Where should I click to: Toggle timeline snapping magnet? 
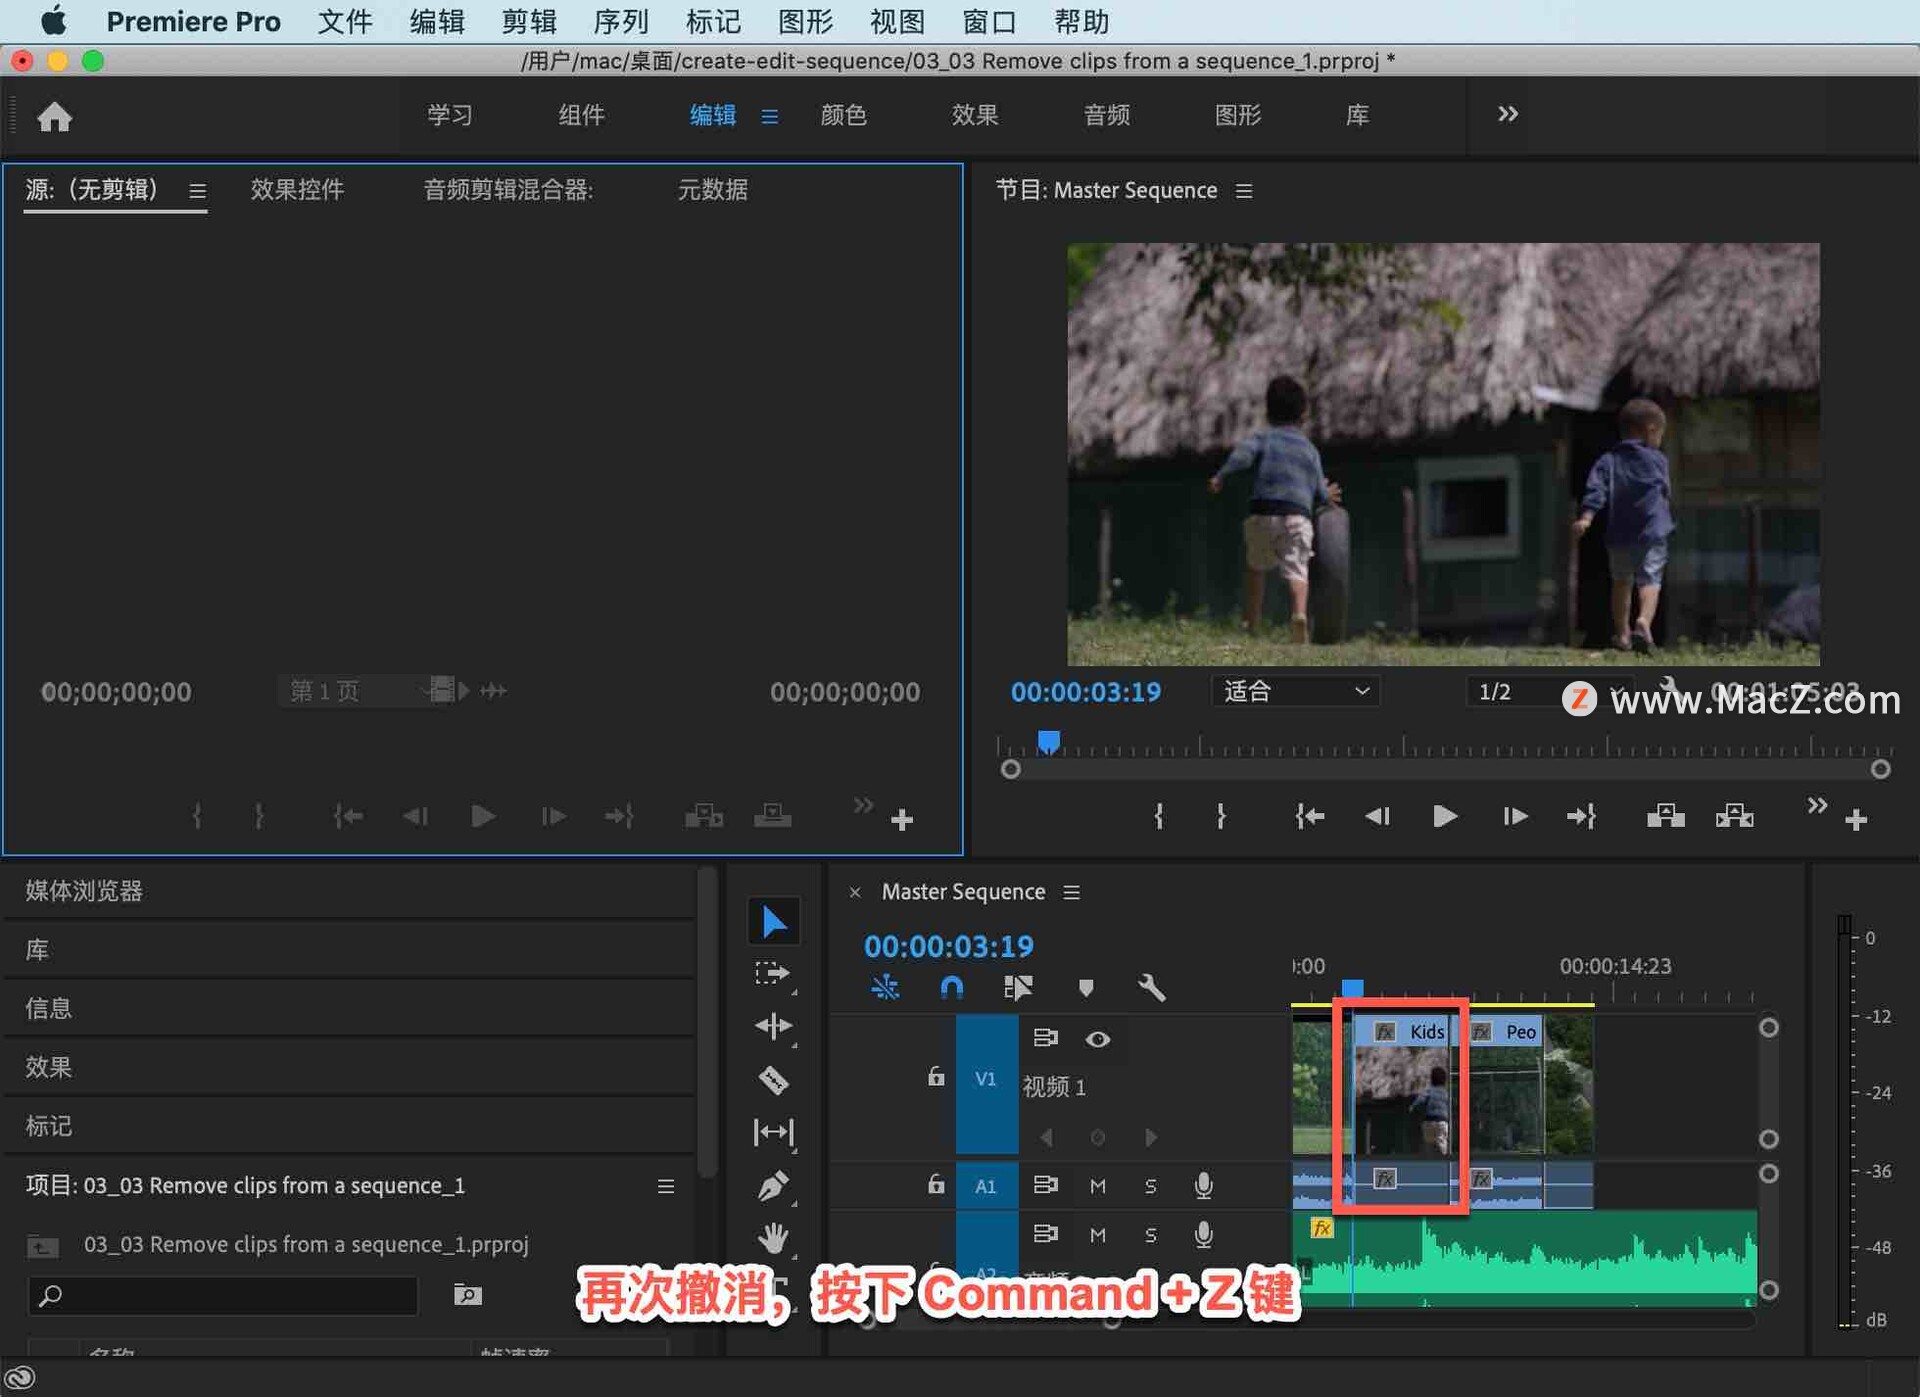[951, 988]
